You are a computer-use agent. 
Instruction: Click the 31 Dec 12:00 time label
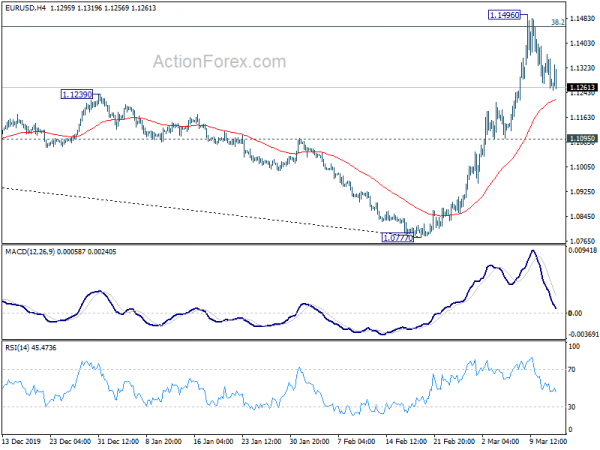[118, 441]
